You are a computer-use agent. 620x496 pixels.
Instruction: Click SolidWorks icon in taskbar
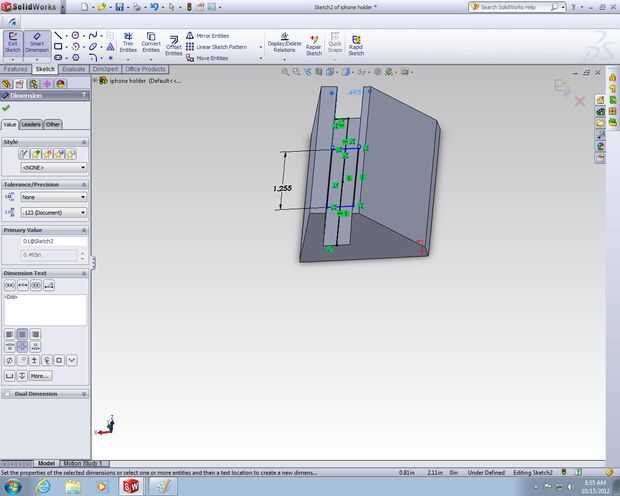click(130, 486)
